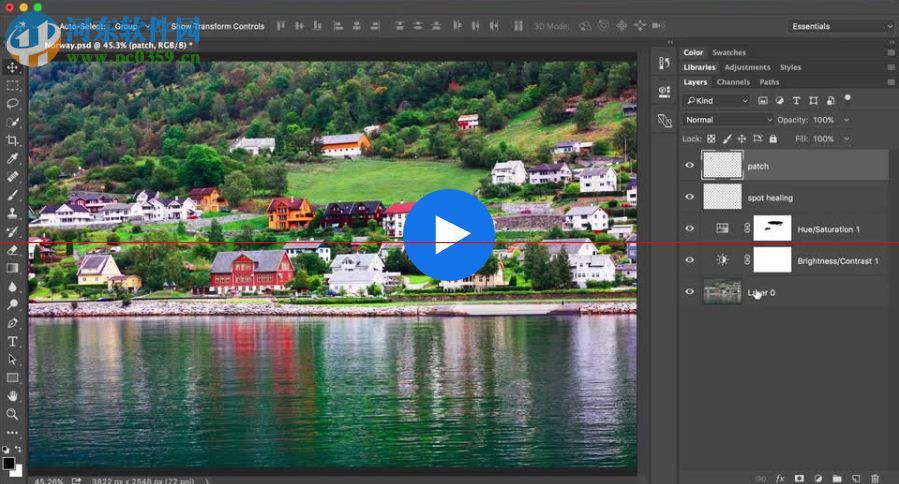Switch to the Adjustments tab
This screenshot has width=899, height=484.
[x=747, y=67]
